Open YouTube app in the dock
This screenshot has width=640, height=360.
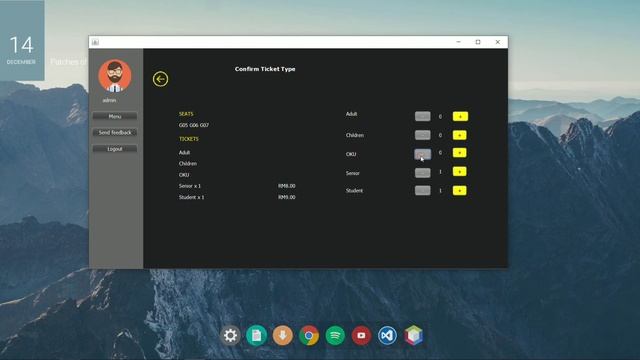(361, 336)
